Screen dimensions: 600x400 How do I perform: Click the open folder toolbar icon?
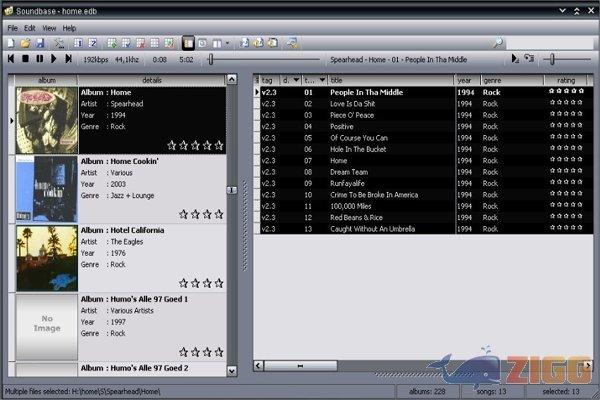coord(25,44)
